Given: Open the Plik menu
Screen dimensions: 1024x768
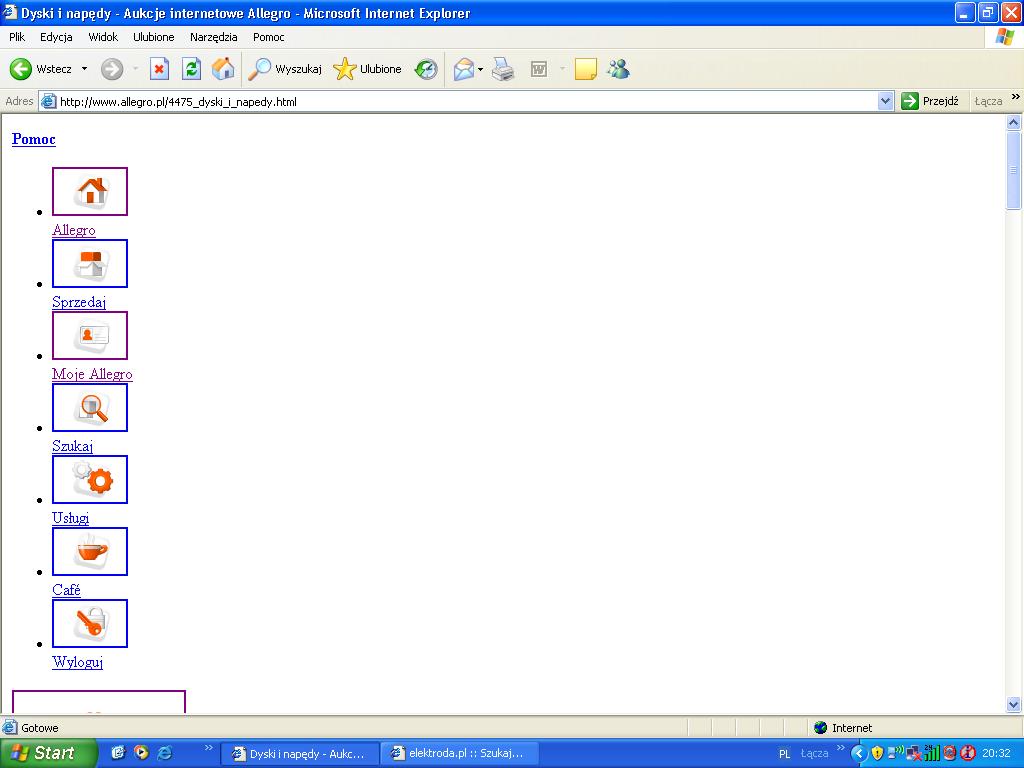Looking at the screenshot, I should (x=17, y=37).
